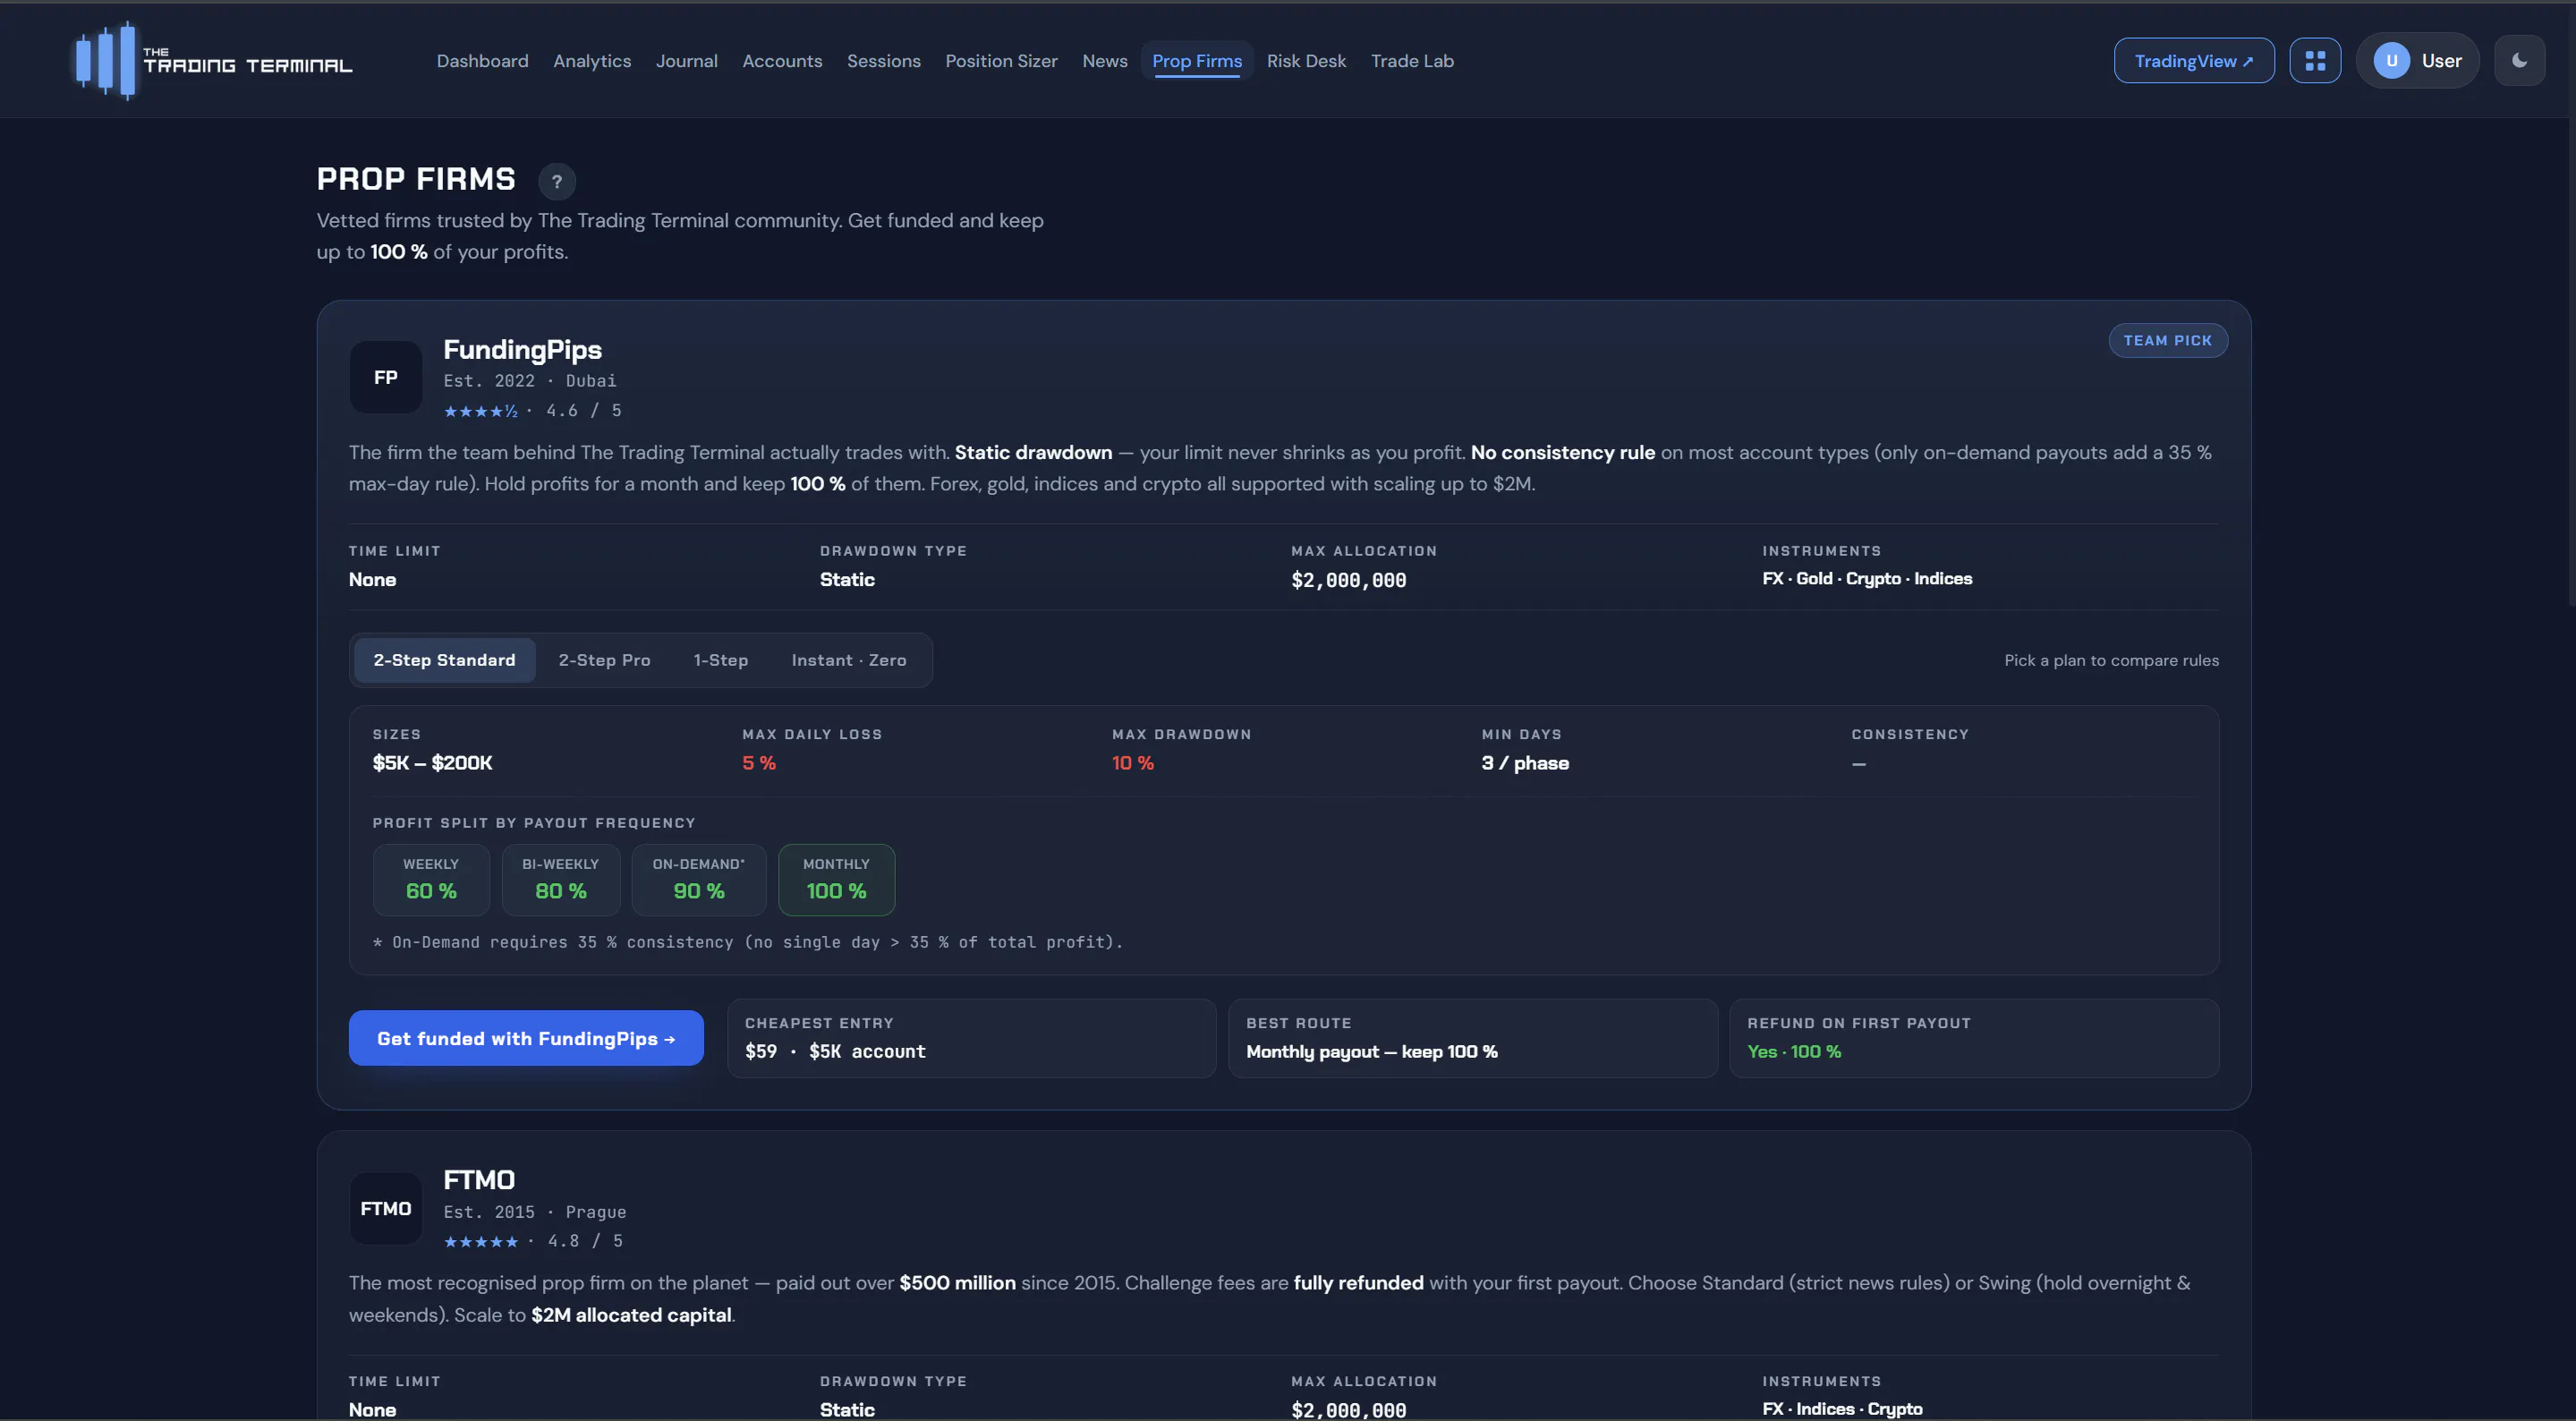Select Prop Firms nav tab
Screen dimensions: 2576x1421
click(1197, 61)
